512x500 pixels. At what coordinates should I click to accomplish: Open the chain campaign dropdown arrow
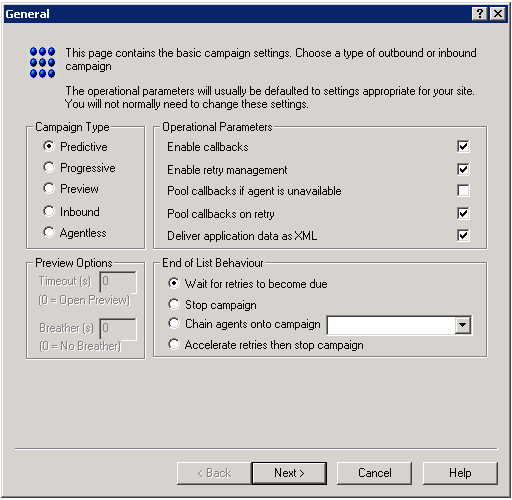tap(463, 325)
